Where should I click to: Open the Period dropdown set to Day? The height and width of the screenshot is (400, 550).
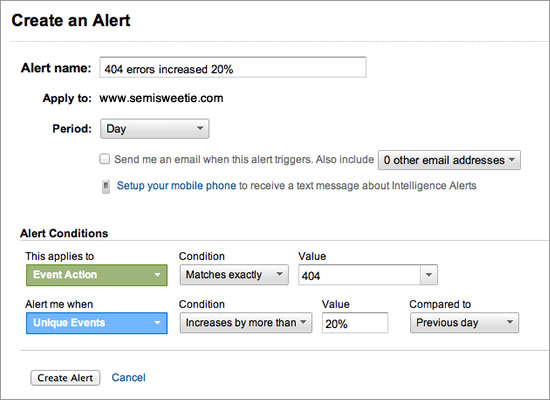155,129
